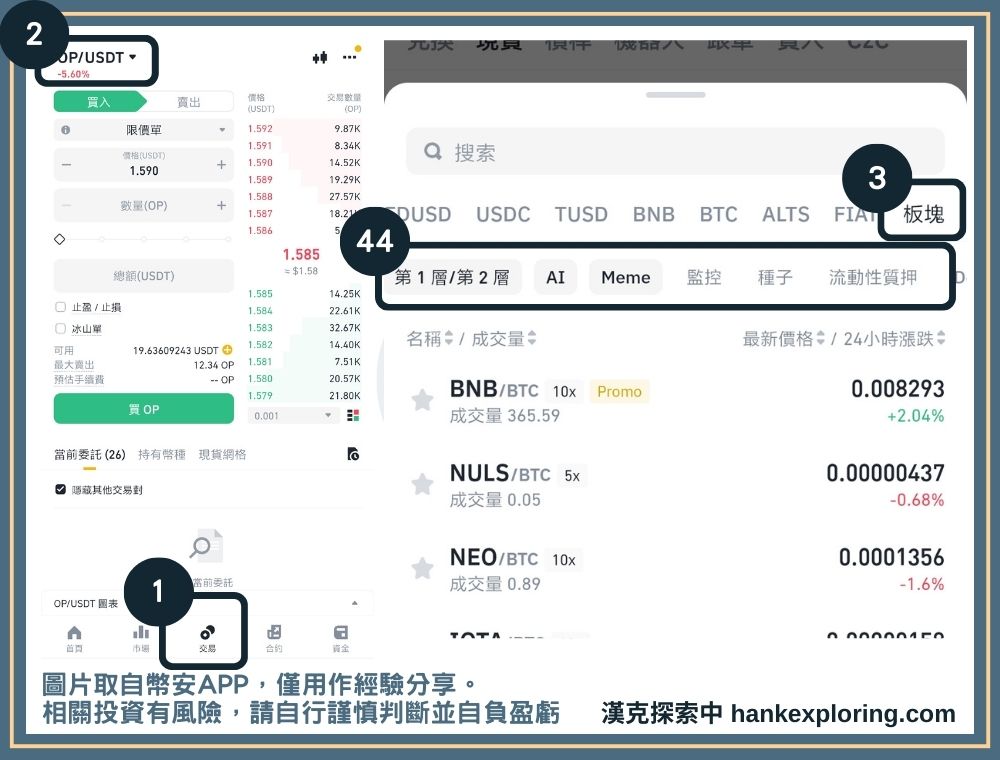Select the BTC market tab
1000x760 pixels.
coord(718,214)
